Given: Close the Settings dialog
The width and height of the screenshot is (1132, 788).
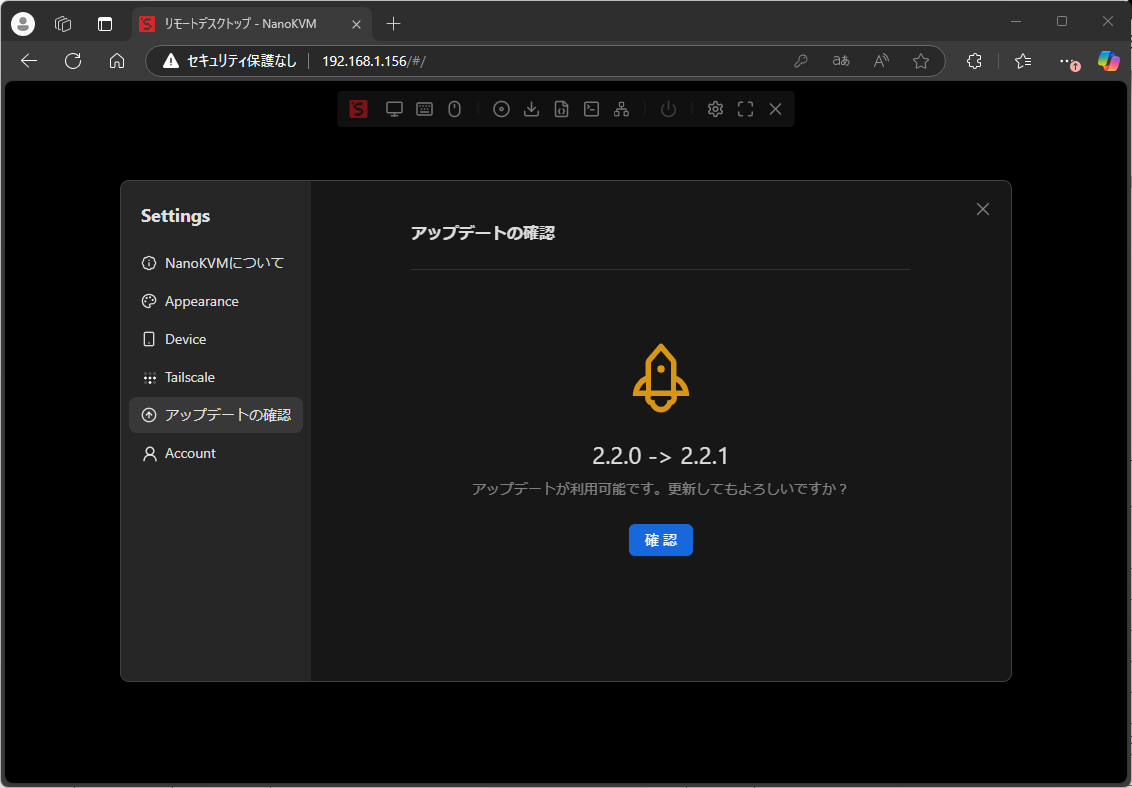Looking at the screenshot, I should point(983,209).
